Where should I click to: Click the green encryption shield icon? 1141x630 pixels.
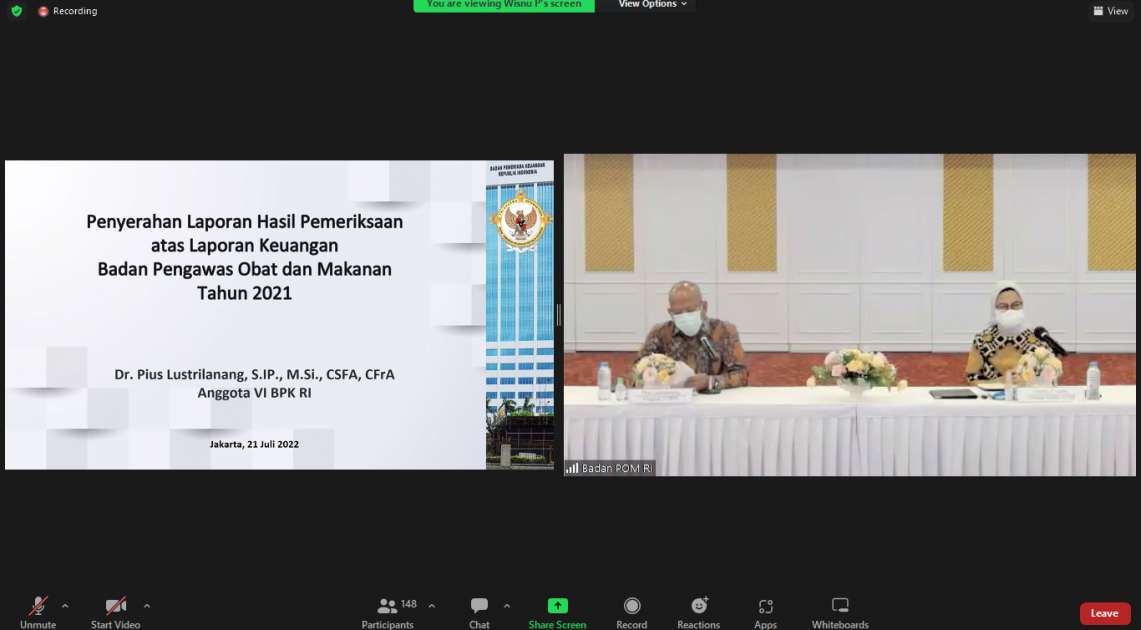point(16,11)
